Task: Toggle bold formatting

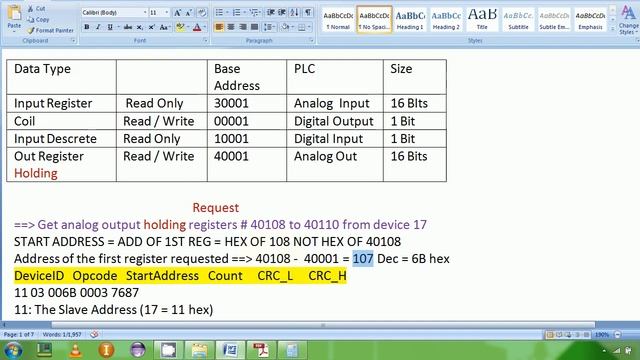Action: [87, 27]
